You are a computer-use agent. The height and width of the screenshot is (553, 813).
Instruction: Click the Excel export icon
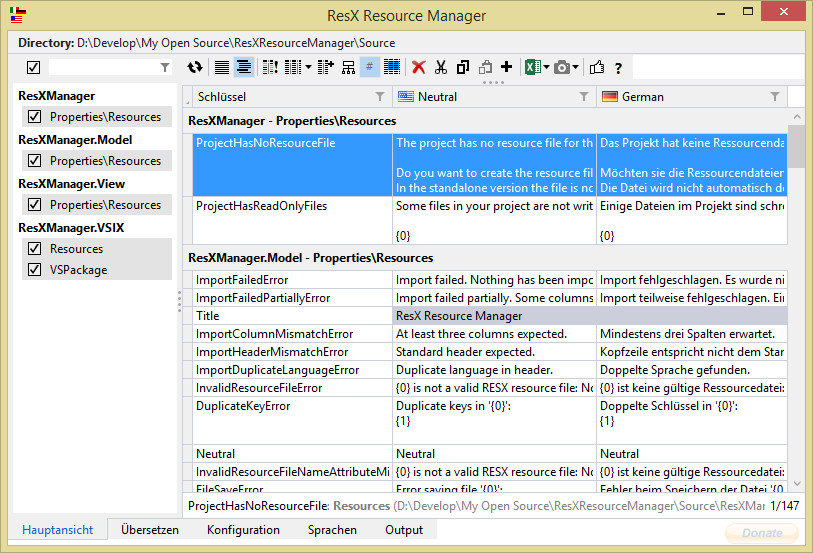(533, 67)
